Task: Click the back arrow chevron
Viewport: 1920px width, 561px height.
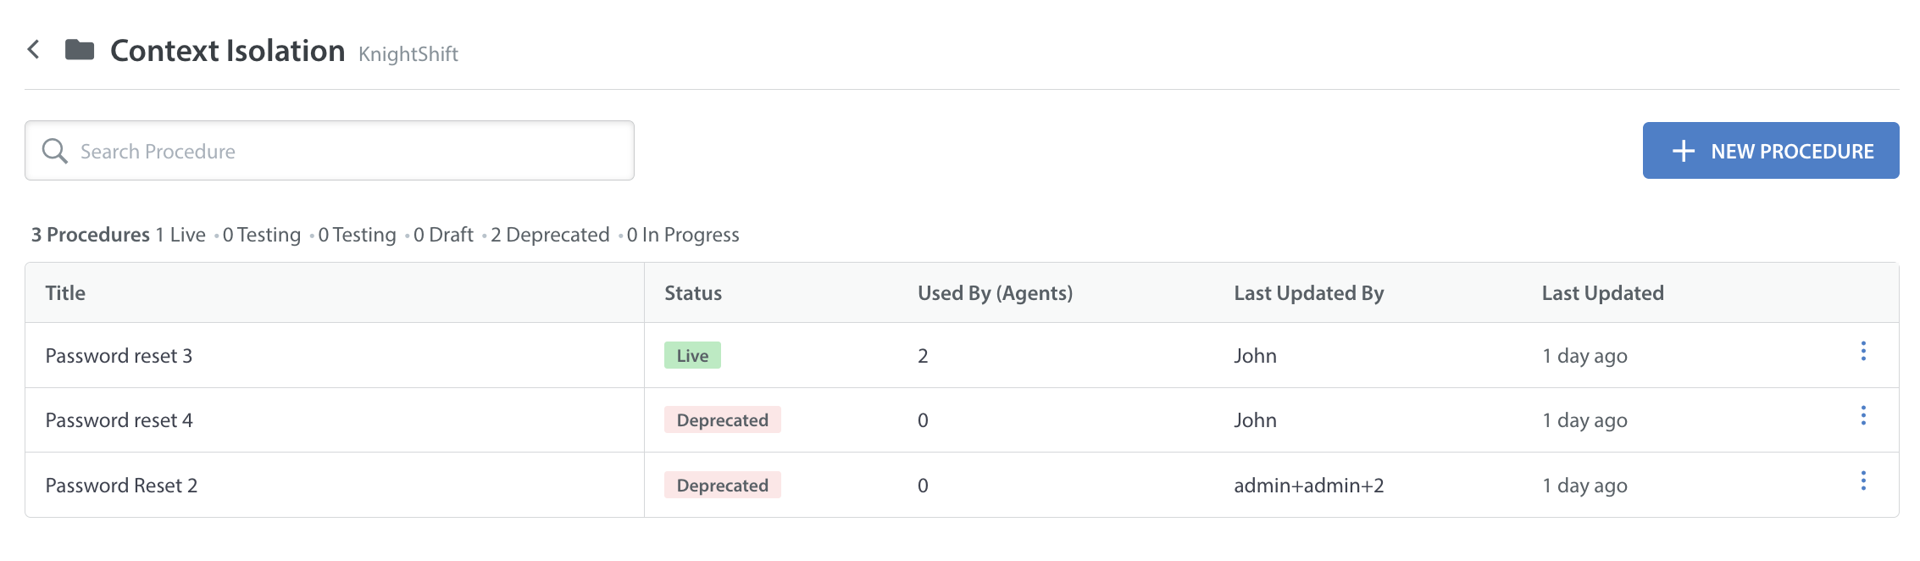Action: 34,49
